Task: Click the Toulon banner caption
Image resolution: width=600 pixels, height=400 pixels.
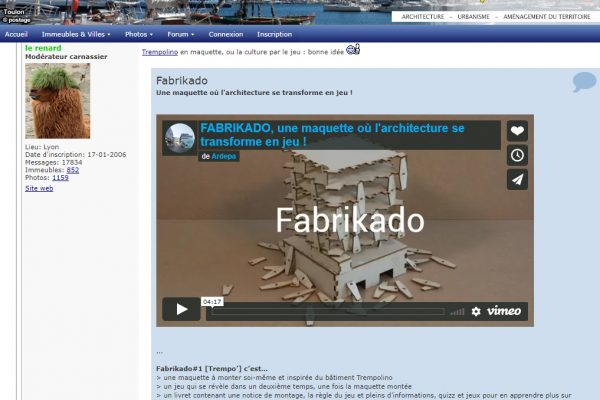Action: coord(14,12)
